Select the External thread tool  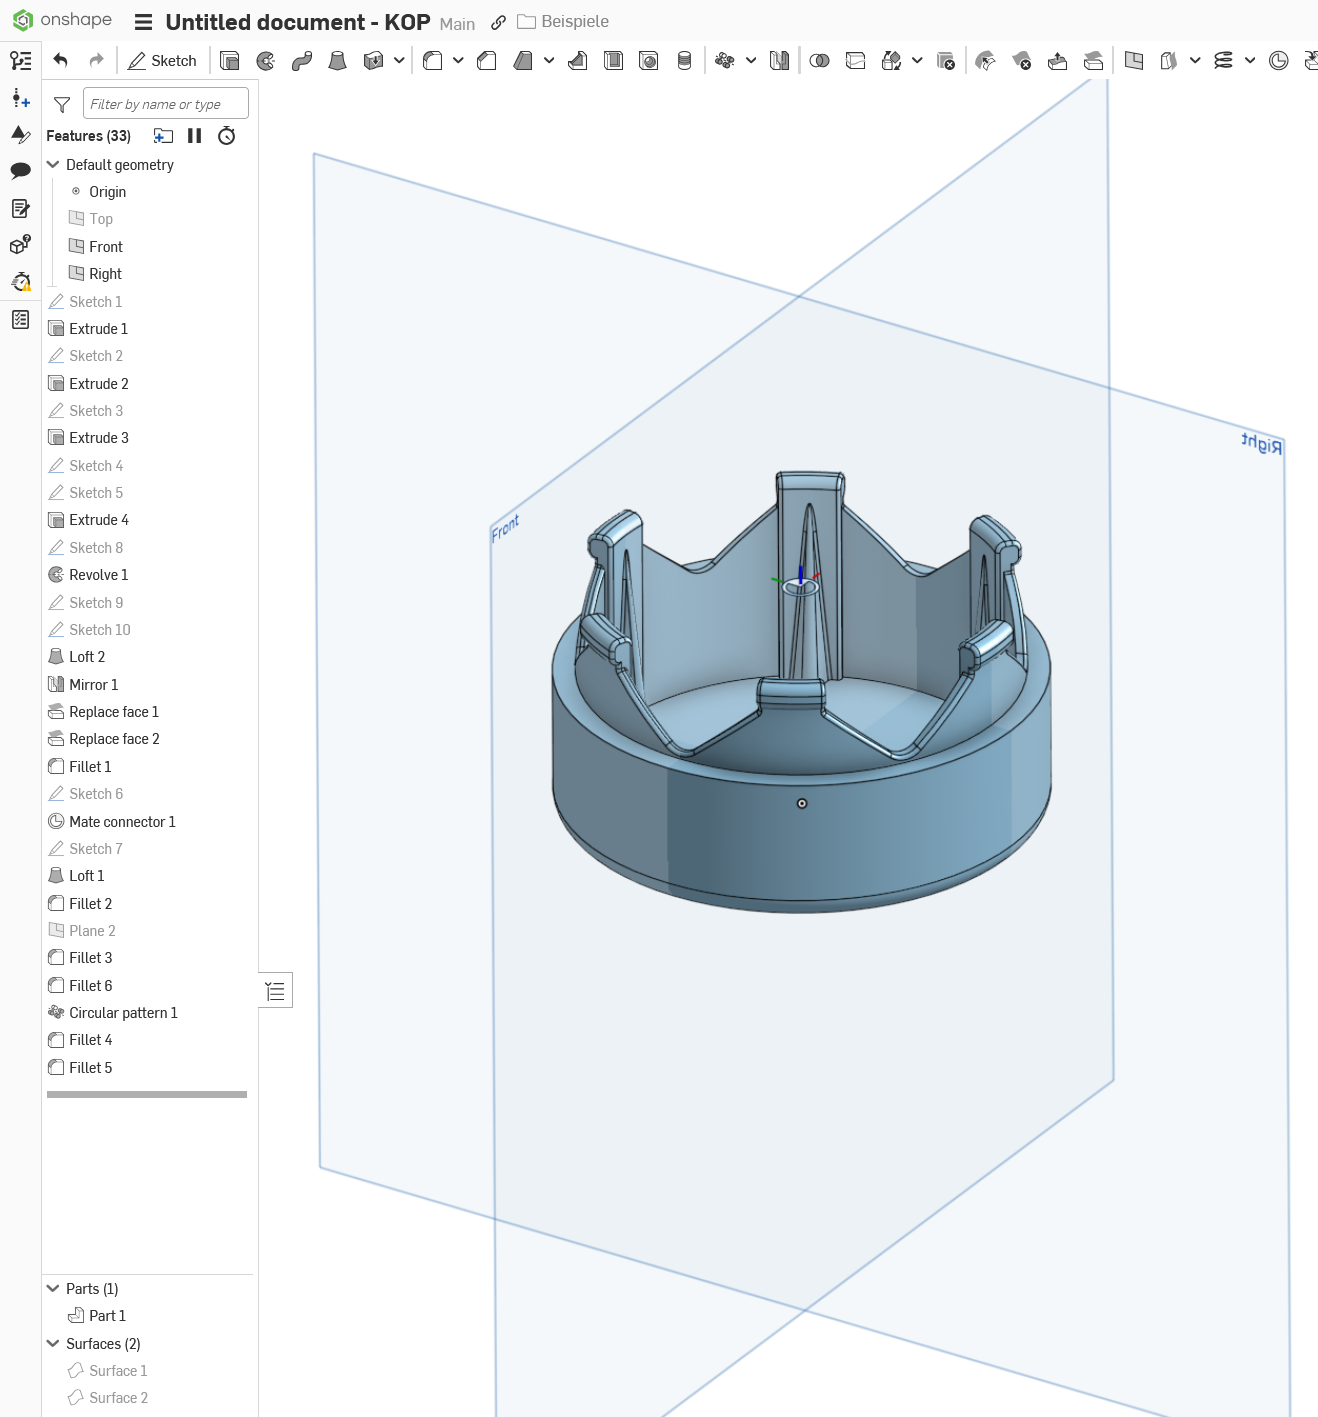(685, 61)
